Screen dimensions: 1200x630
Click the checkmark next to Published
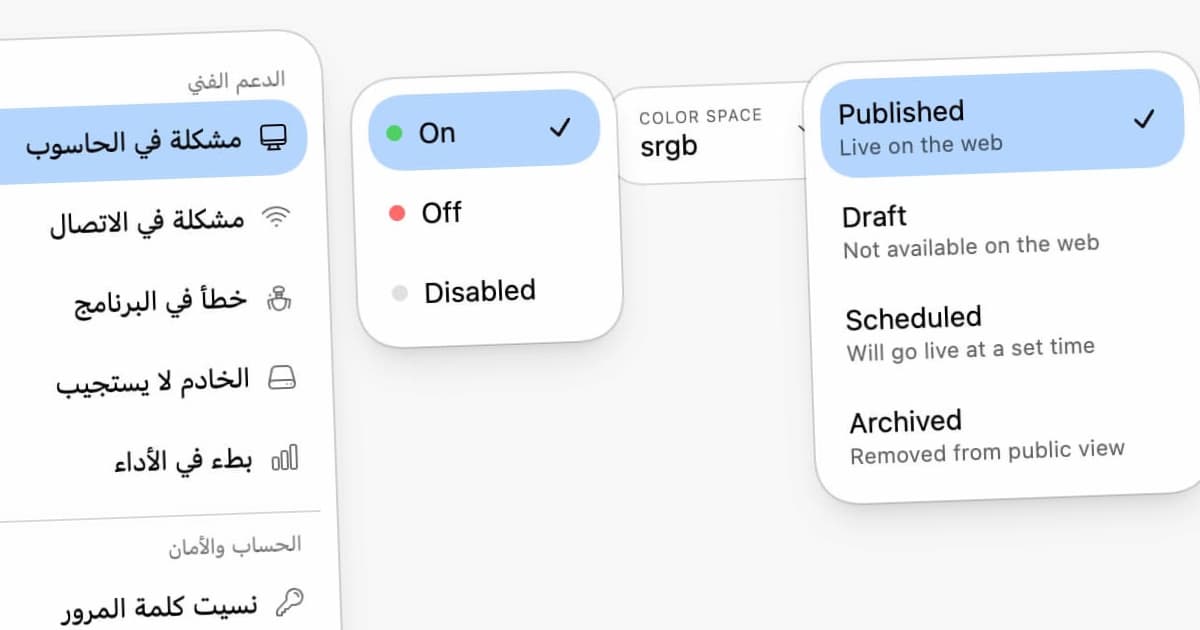(1144, 120)
